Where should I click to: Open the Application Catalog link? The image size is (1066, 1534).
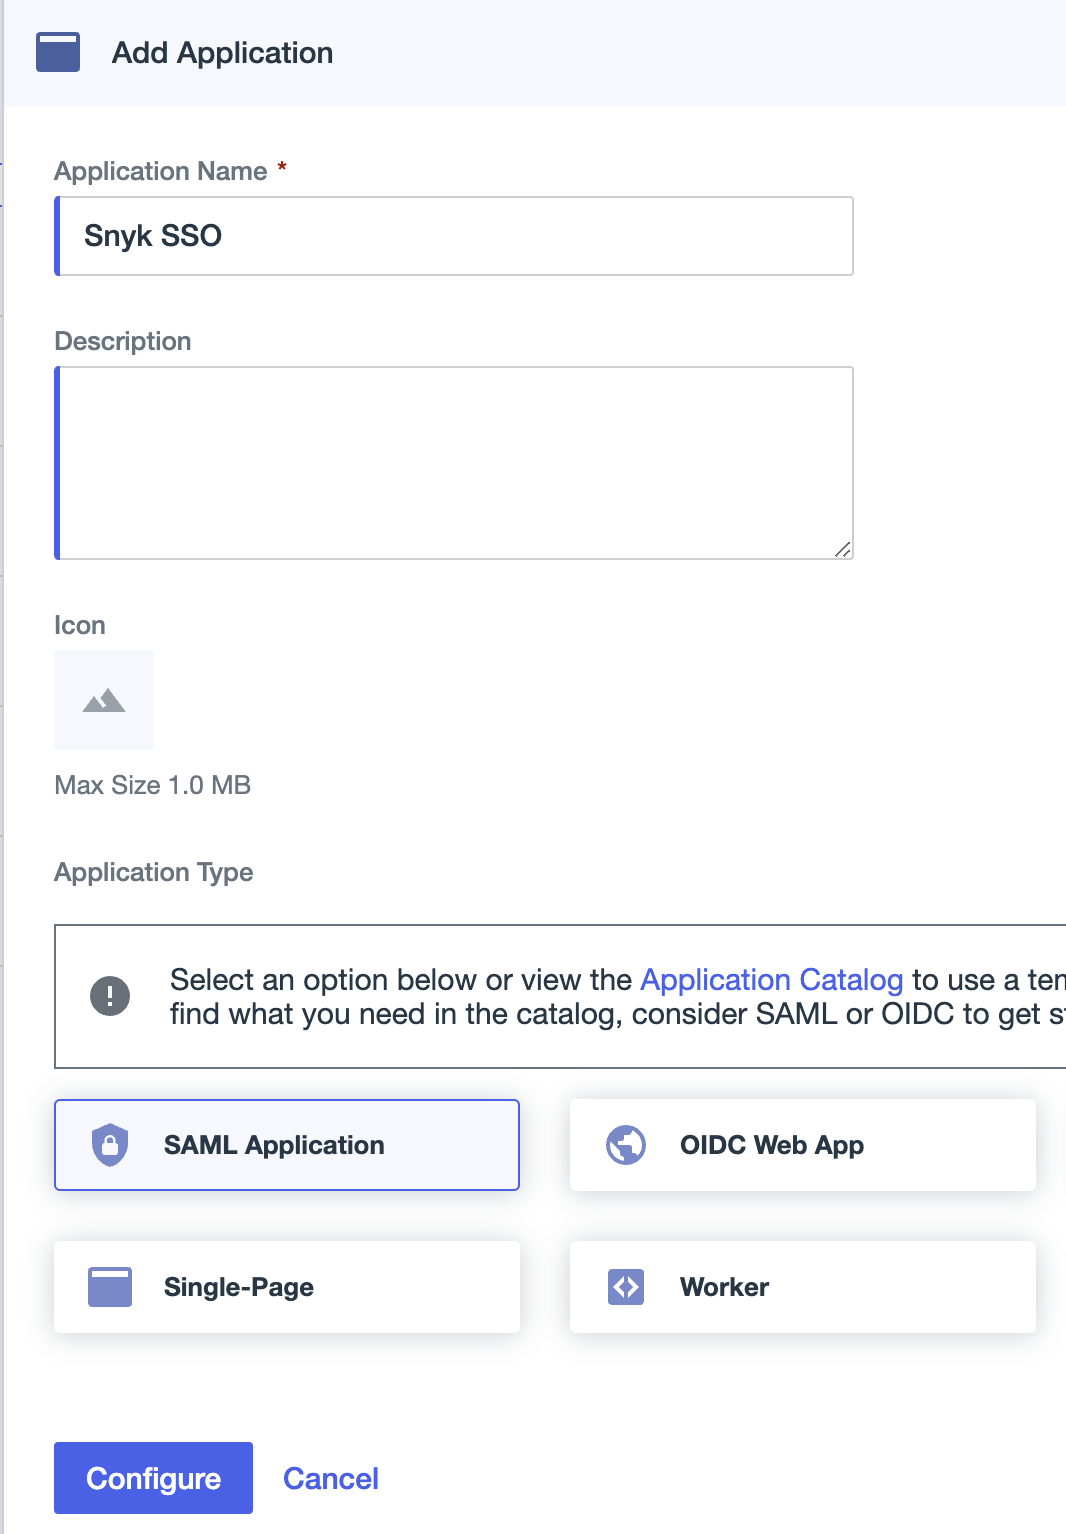[x=771, y=980]
